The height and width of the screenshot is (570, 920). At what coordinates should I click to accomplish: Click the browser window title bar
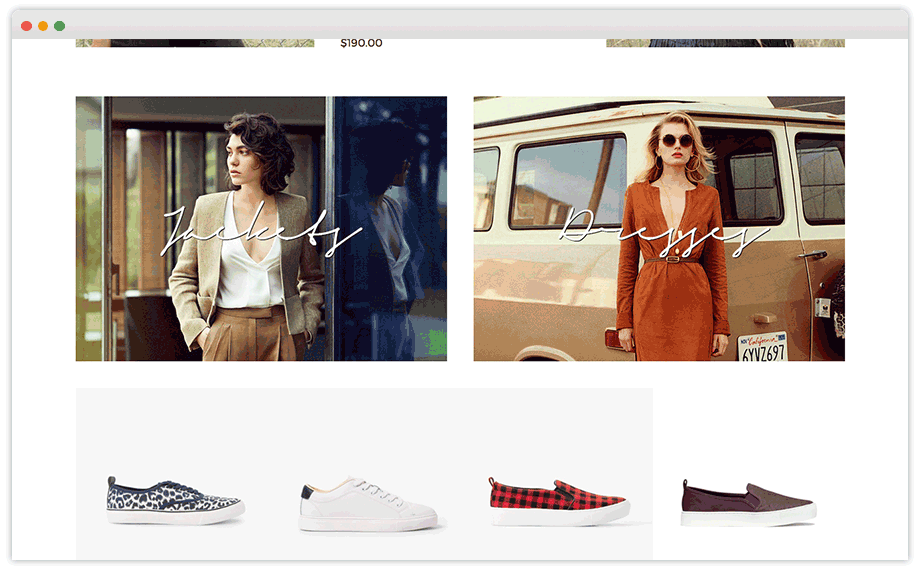pos(460,26)
